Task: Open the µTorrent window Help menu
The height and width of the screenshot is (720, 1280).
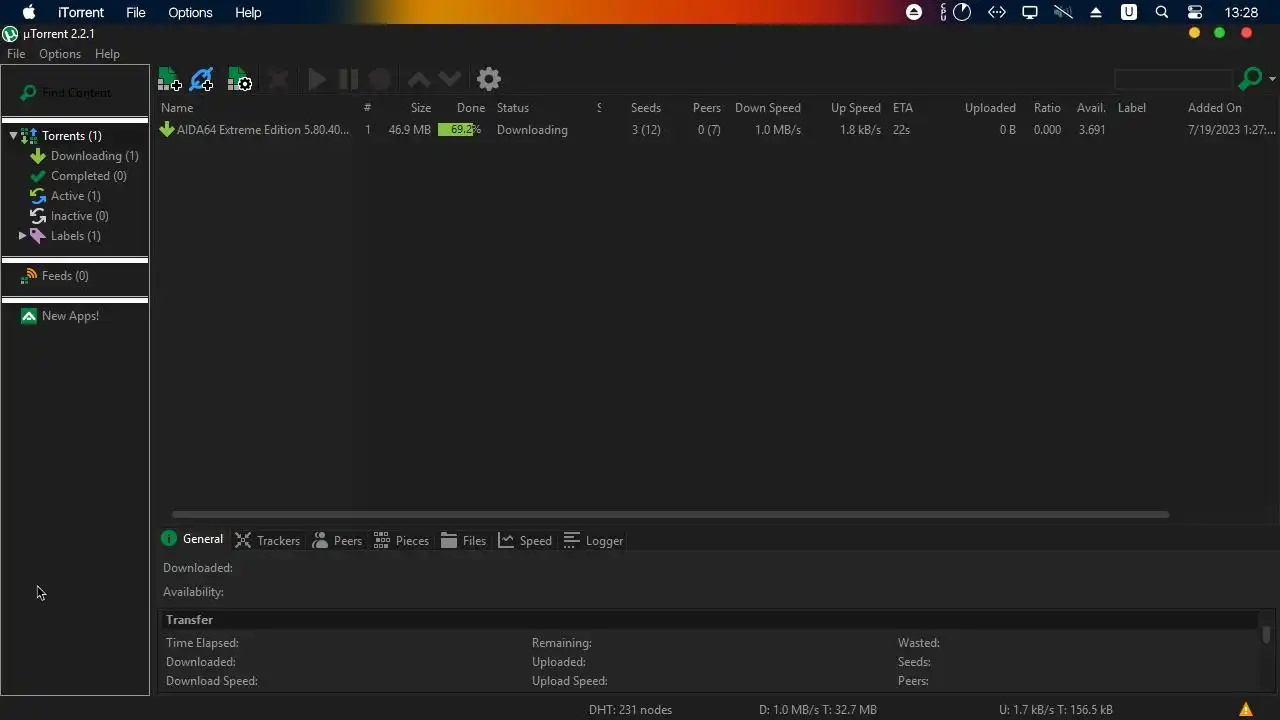Action: (107, 54)
